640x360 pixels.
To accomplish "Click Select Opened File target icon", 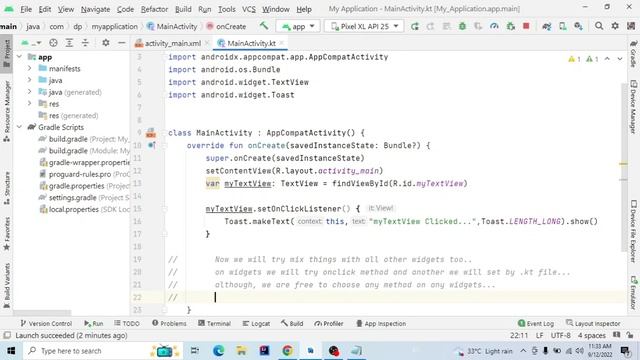I will tap(53, 43).
